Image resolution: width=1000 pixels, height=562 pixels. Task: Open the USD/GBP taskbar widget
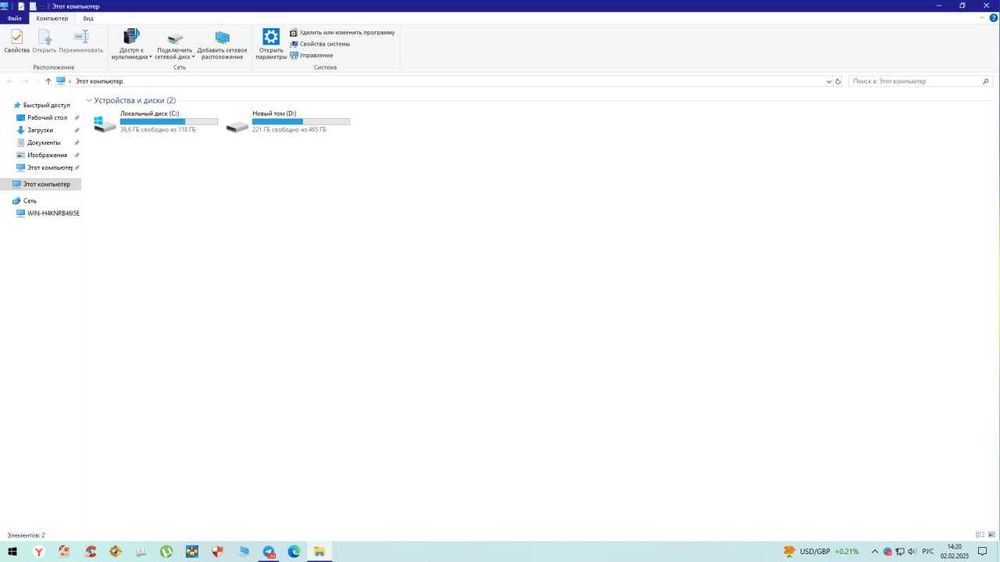(821, 551)
